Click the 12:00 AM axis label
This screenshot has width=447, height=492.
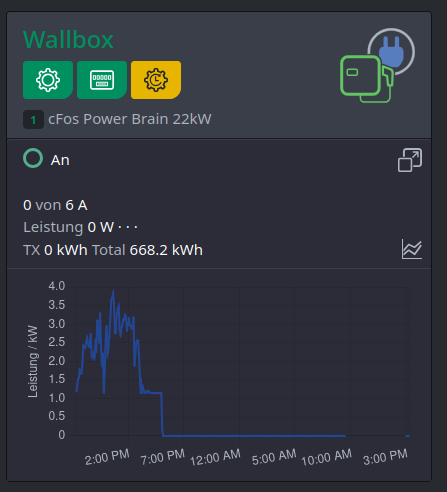[215, 457]
